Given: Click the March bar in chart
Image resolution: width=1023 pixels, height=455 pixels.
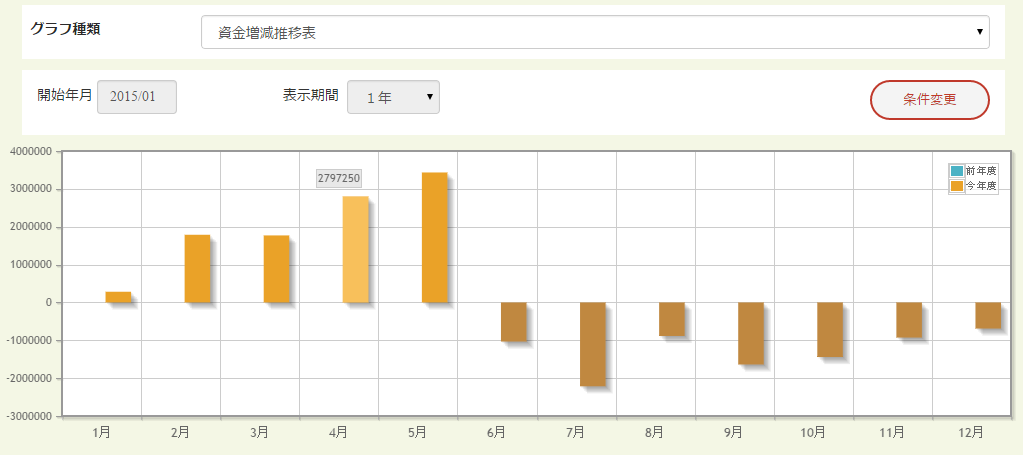Looking at the screenshot, I should tap(276, 269).
